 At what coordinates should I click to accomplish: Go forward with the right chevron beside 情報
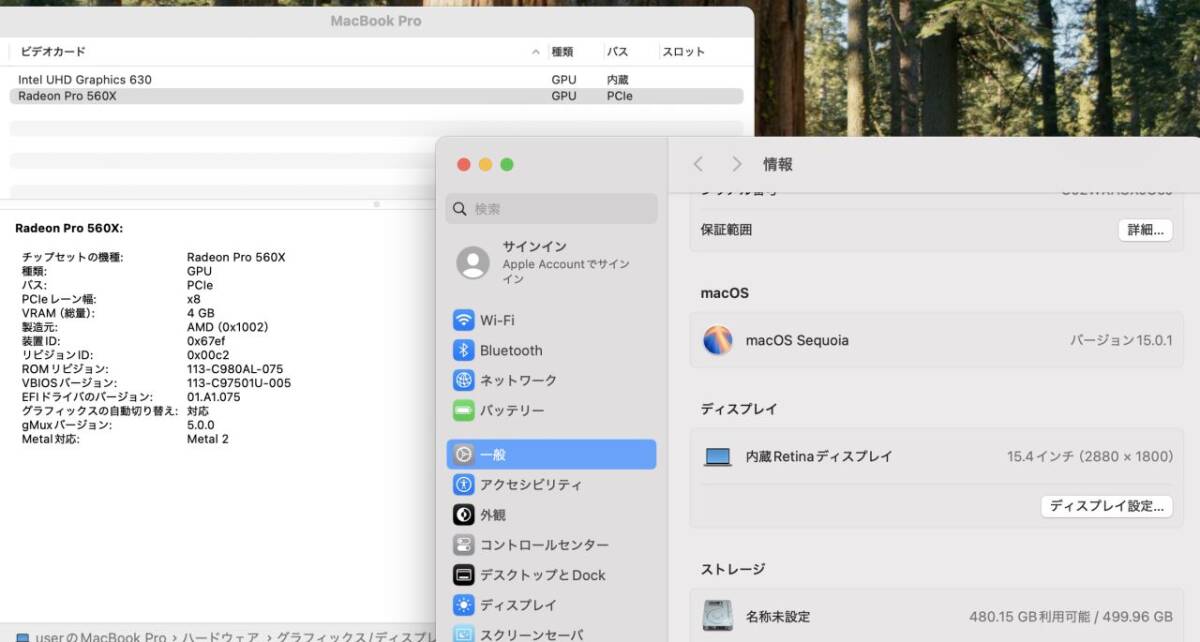click(x=737, y=164)
